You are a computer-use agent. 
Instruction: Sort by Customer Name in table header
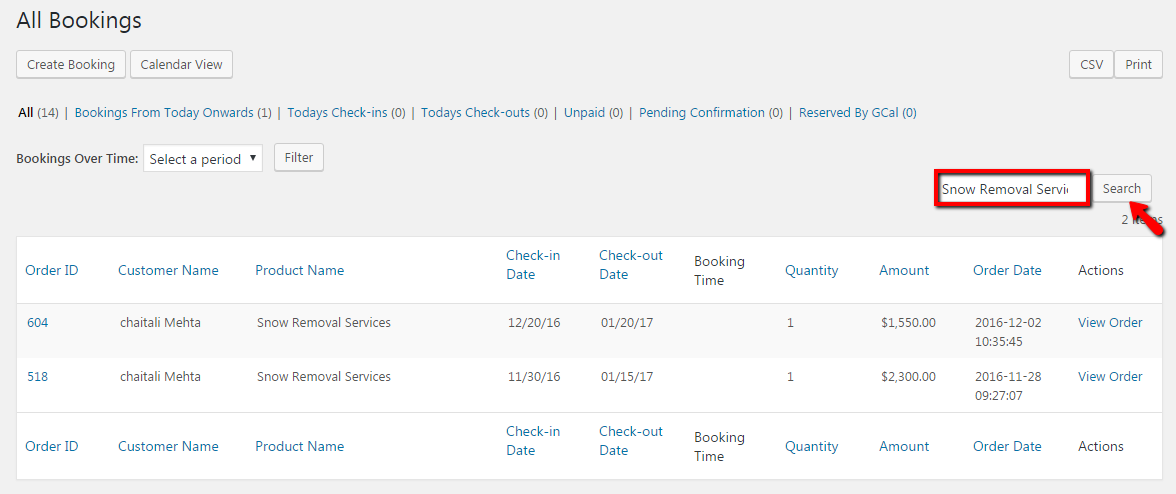(x=168, y=271)
